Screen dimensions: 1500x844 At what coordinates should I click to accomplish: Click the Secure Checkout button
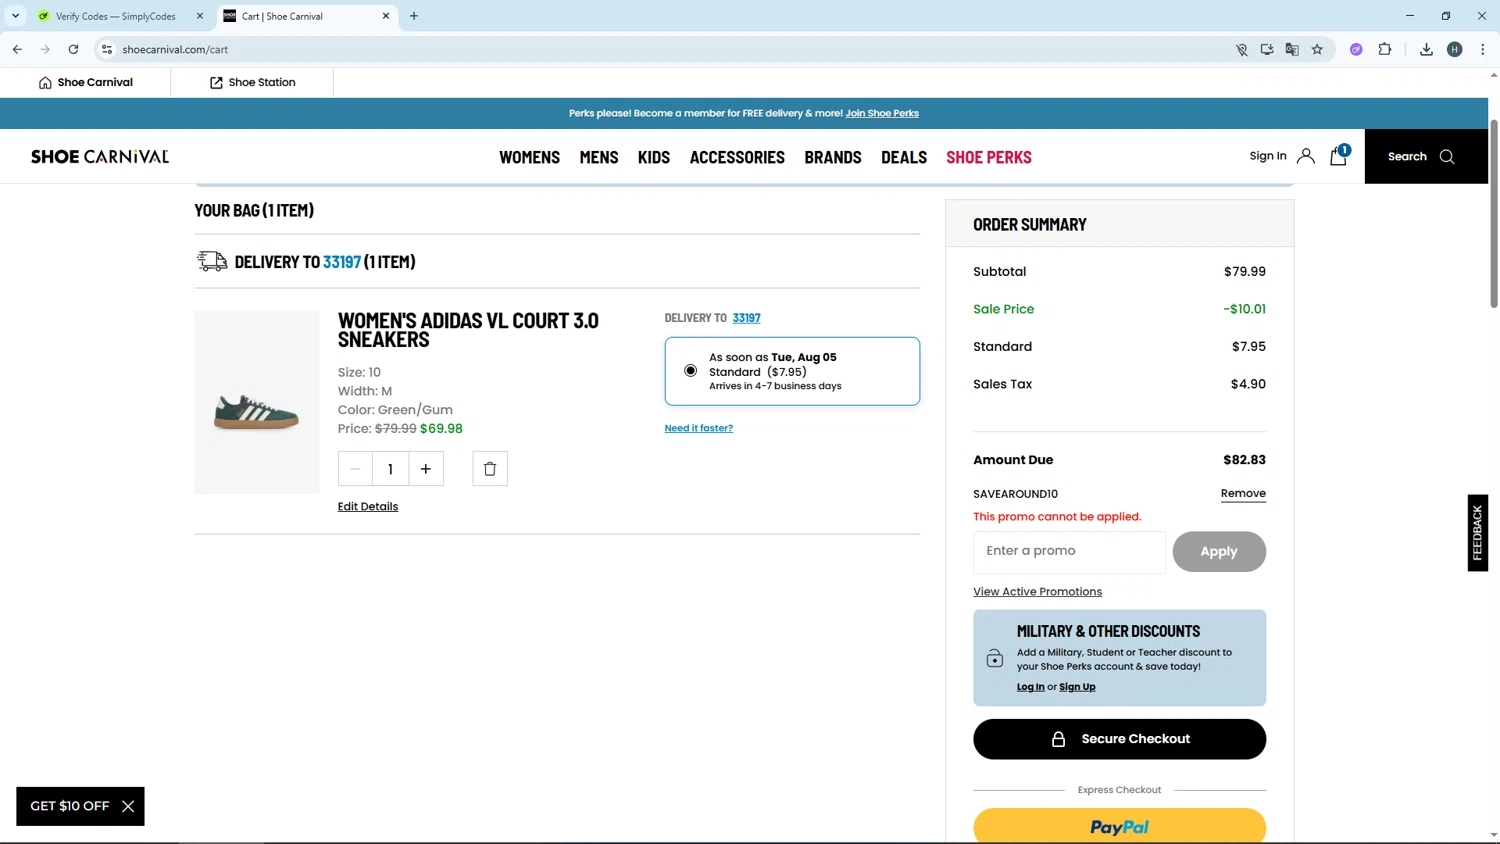[1119, 739]
